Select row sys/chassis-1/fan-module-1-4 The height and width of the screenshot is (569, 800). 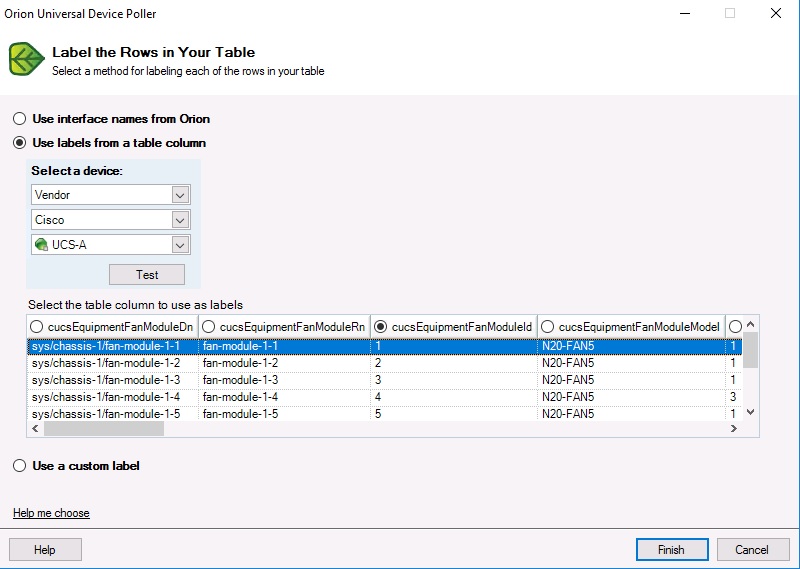[x=385, y=397]
